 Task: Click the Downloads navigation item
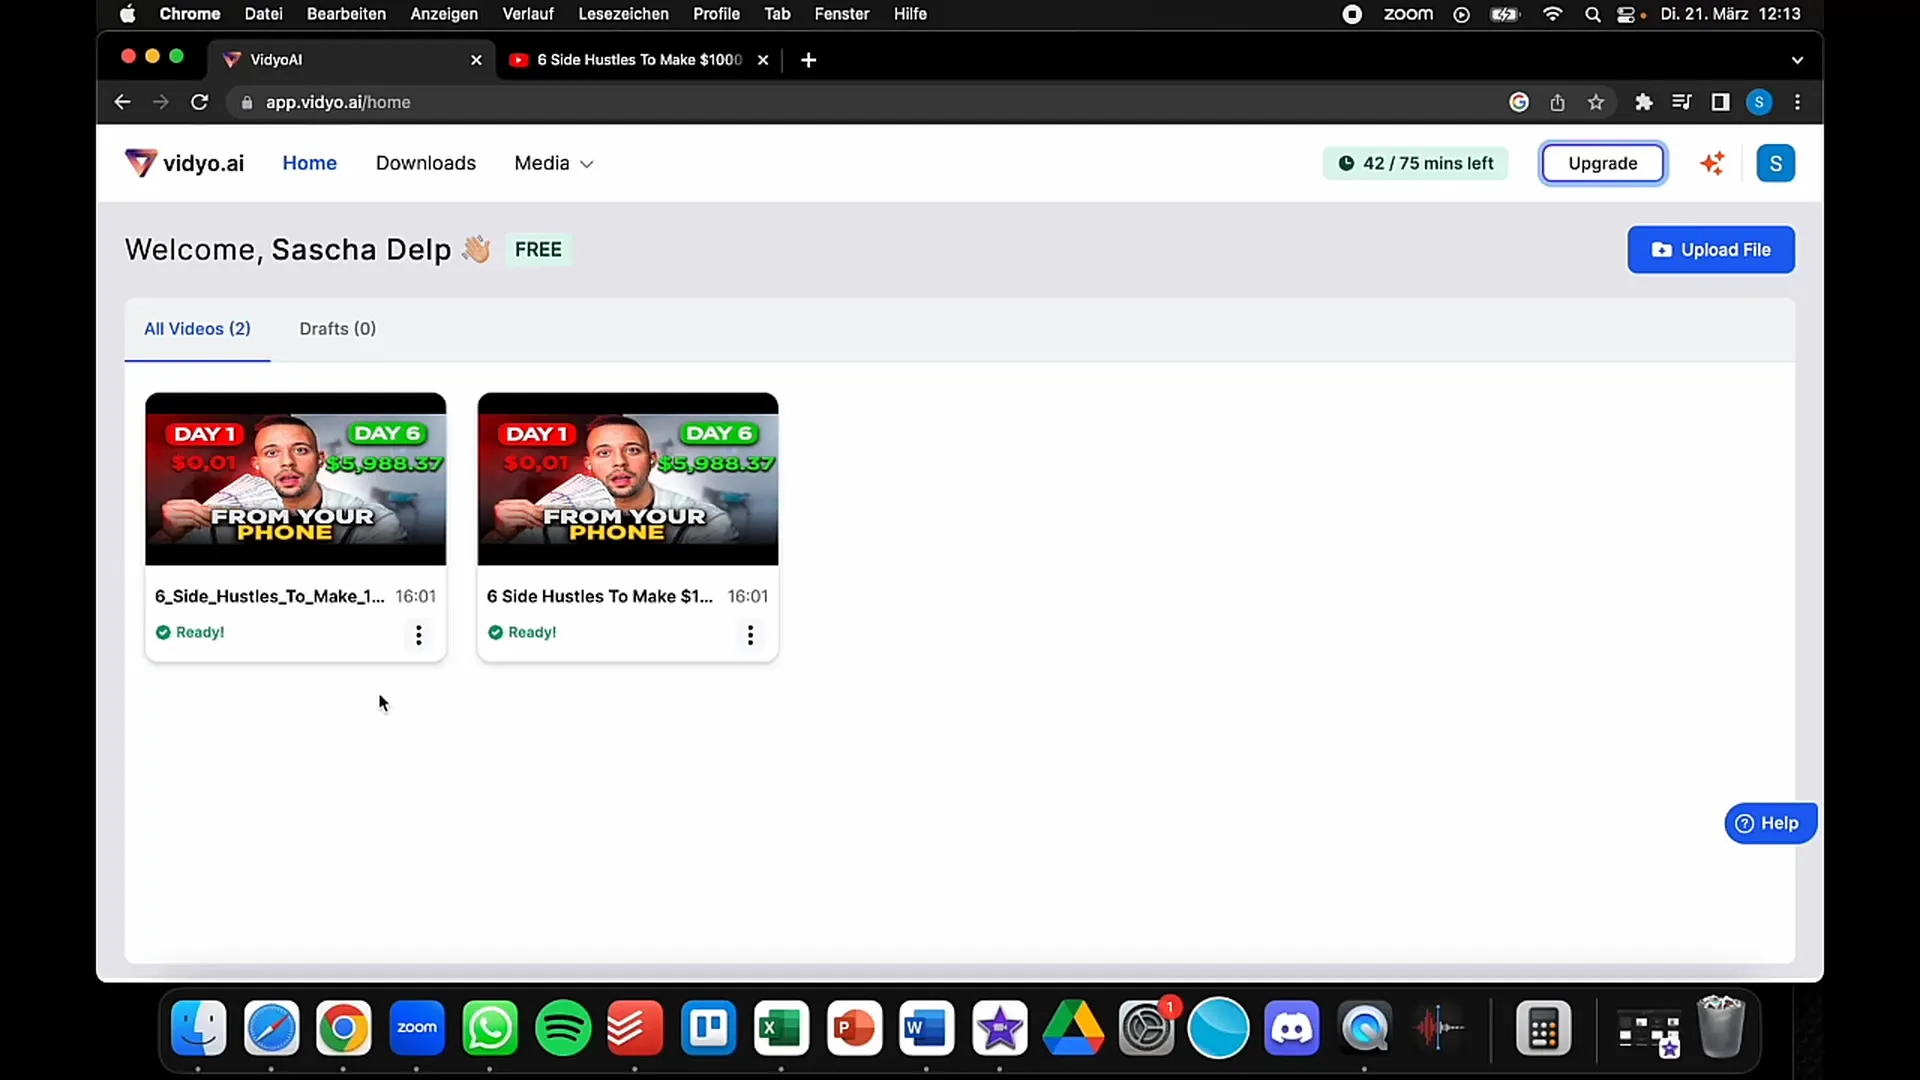tap(425, 162)
